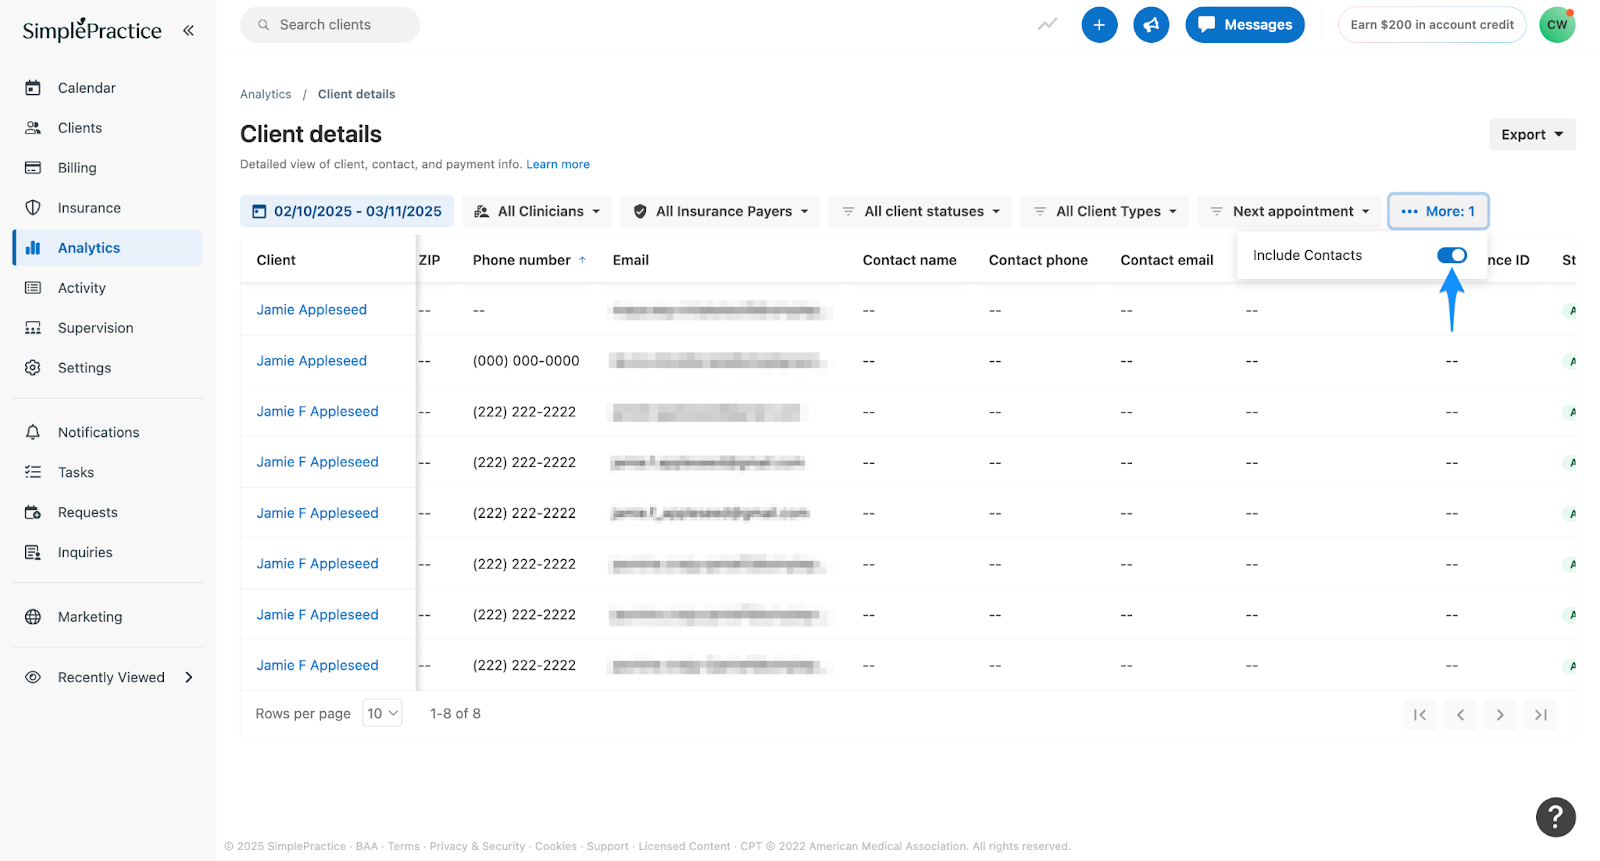Click Earn $200 in account credit
This screenshot has width=1600, height=861.
tap(1432, 25)
